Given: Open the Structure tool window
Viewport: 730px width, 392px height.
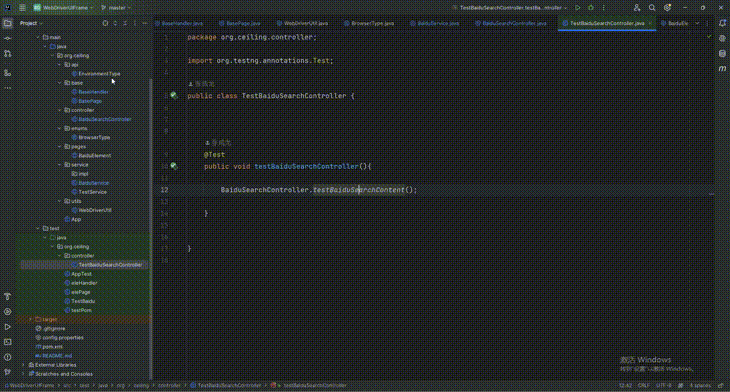Looking at the screenshot, I should [7, 73].
